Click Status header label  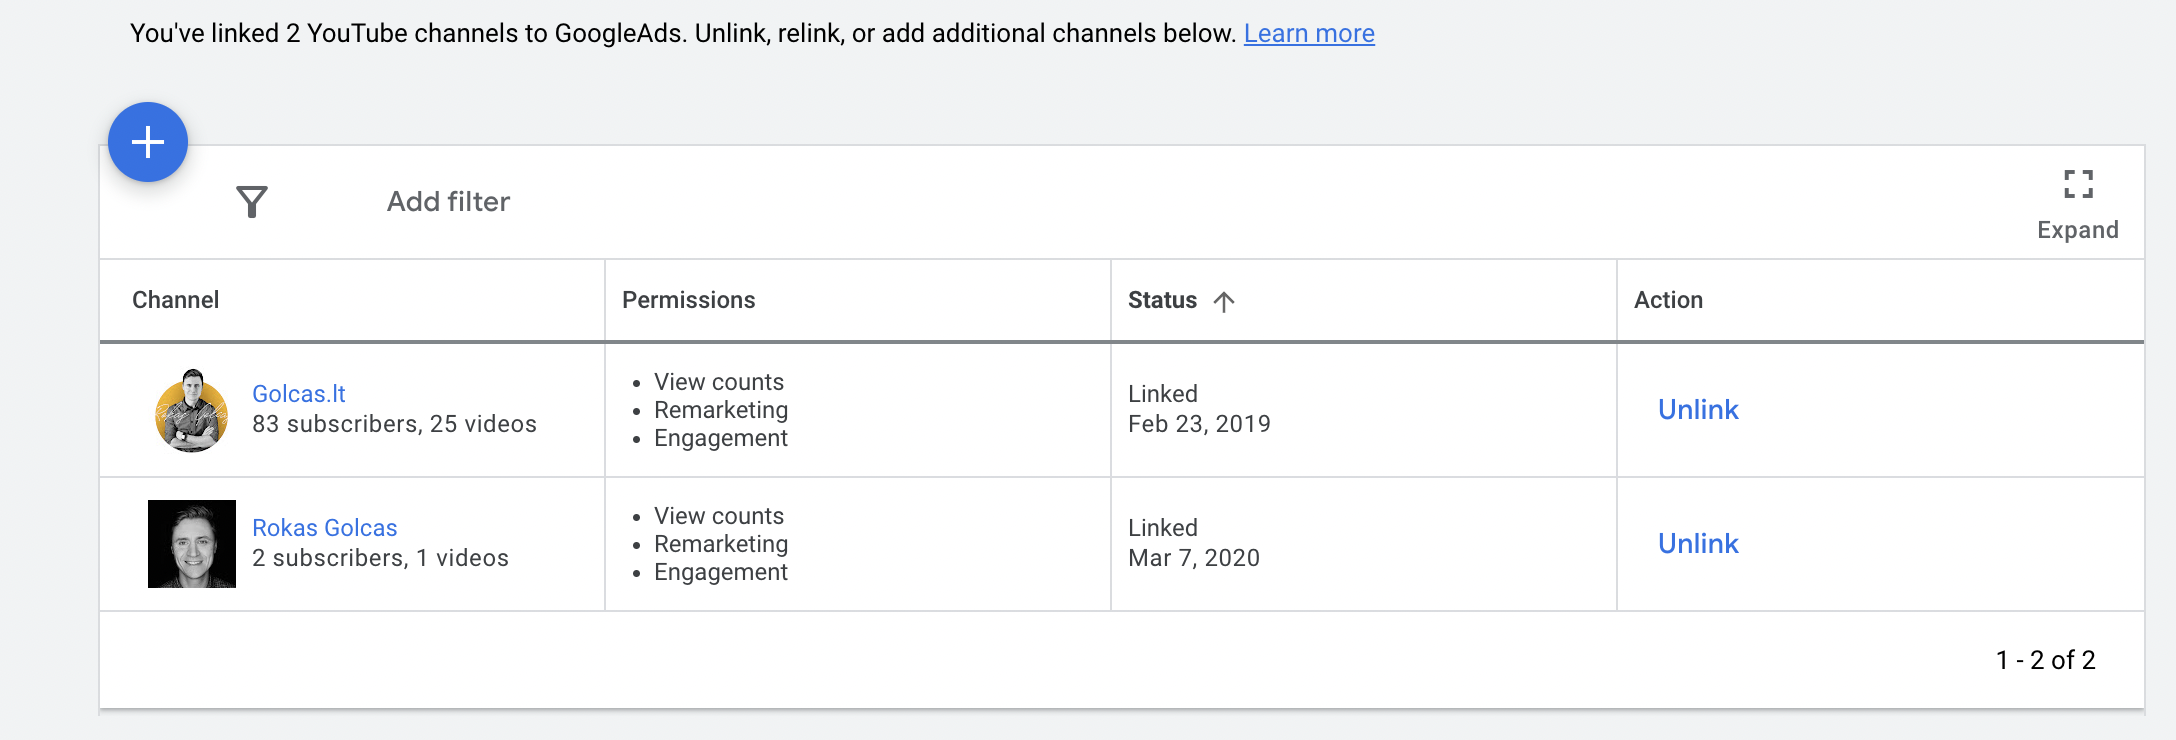1162,300
